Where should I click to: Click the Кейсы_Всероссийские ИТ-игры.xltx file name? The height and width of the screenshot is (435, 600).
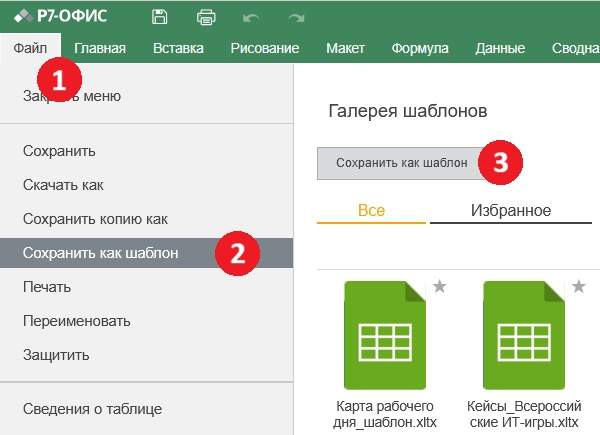[524, 414]
